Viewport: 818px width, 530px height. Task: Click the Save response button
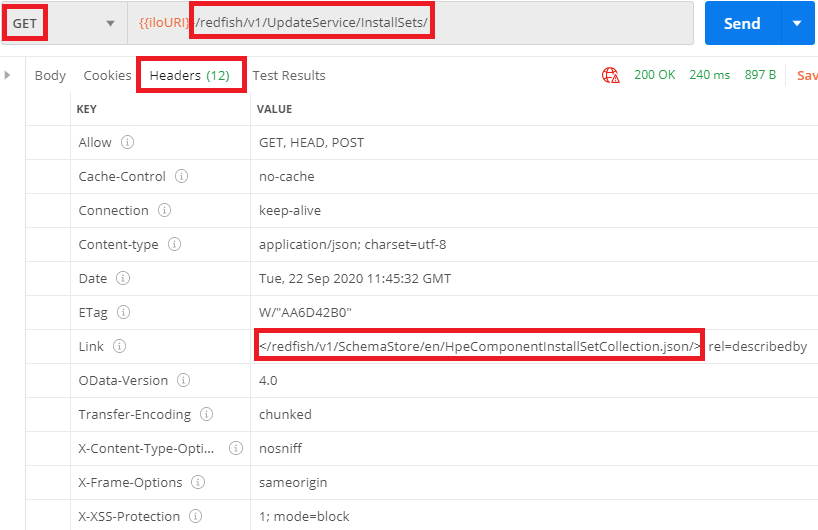pyautogui.click(x=805, y=75)
